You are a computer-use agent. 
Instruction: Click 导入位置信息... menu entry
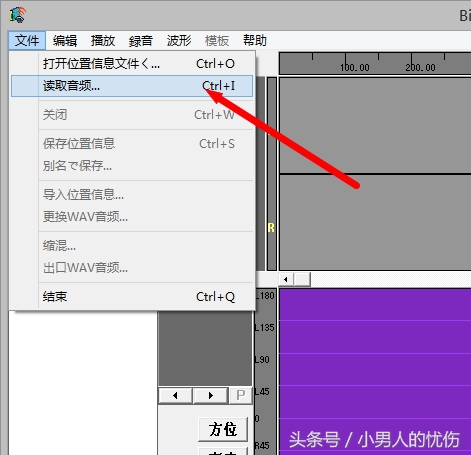(132, 195)
